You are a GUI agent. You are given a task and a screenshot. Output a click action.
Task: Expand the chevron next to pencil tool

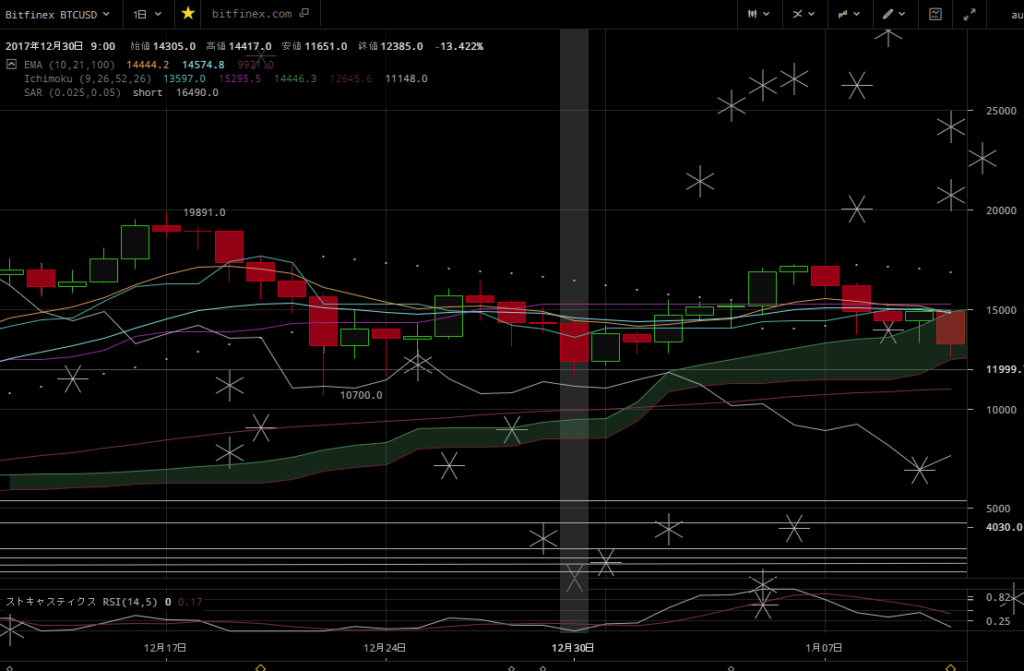[902, 14]
